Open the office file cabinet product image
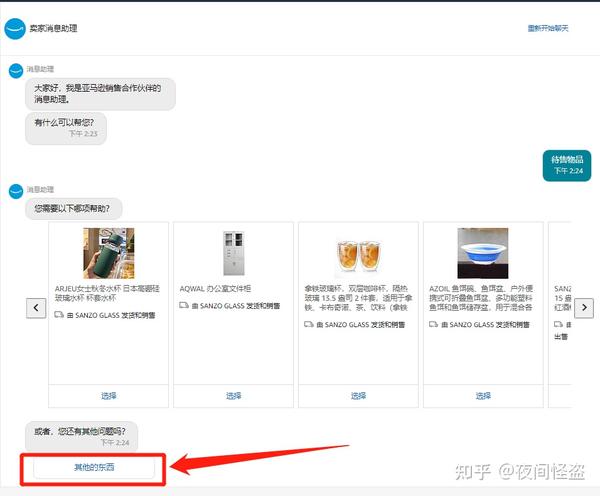 (233, 253)
